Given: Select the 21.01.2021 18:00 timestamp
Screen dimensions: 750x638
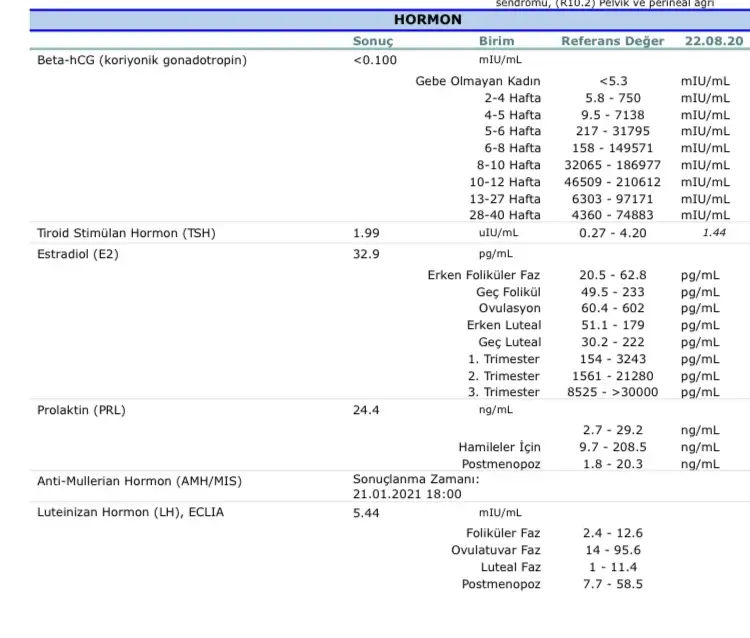Looking at the screenshot, I should 407,495.
